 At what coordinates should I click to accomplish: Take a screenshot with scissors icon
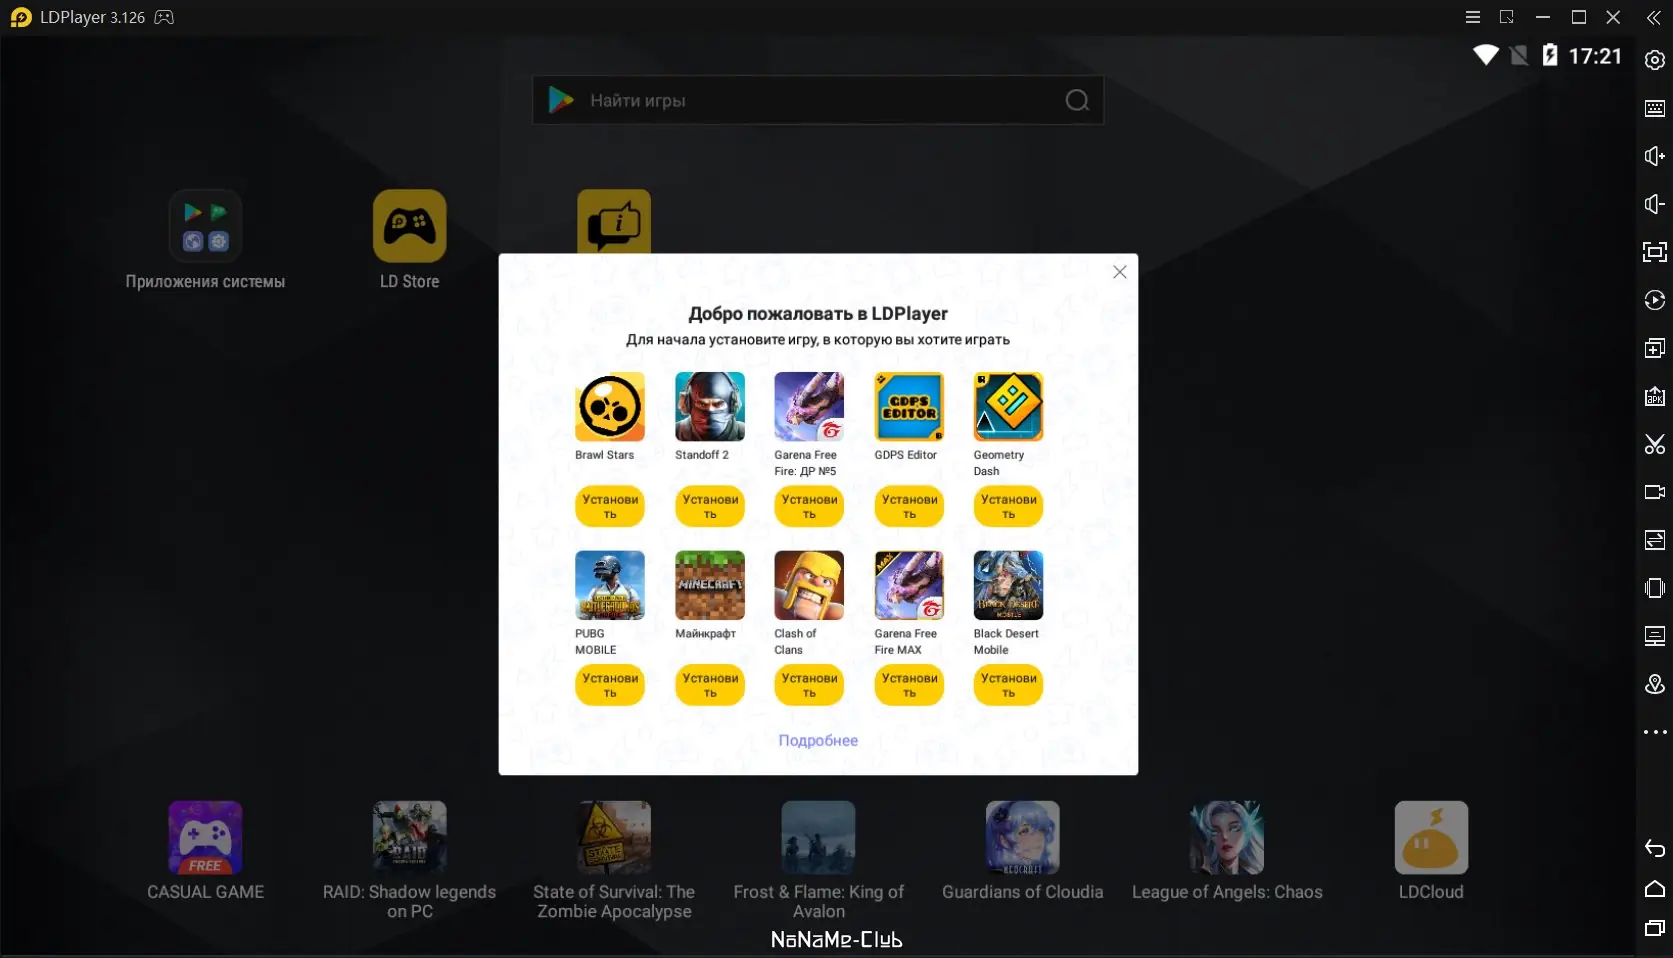click(1655, 444)
